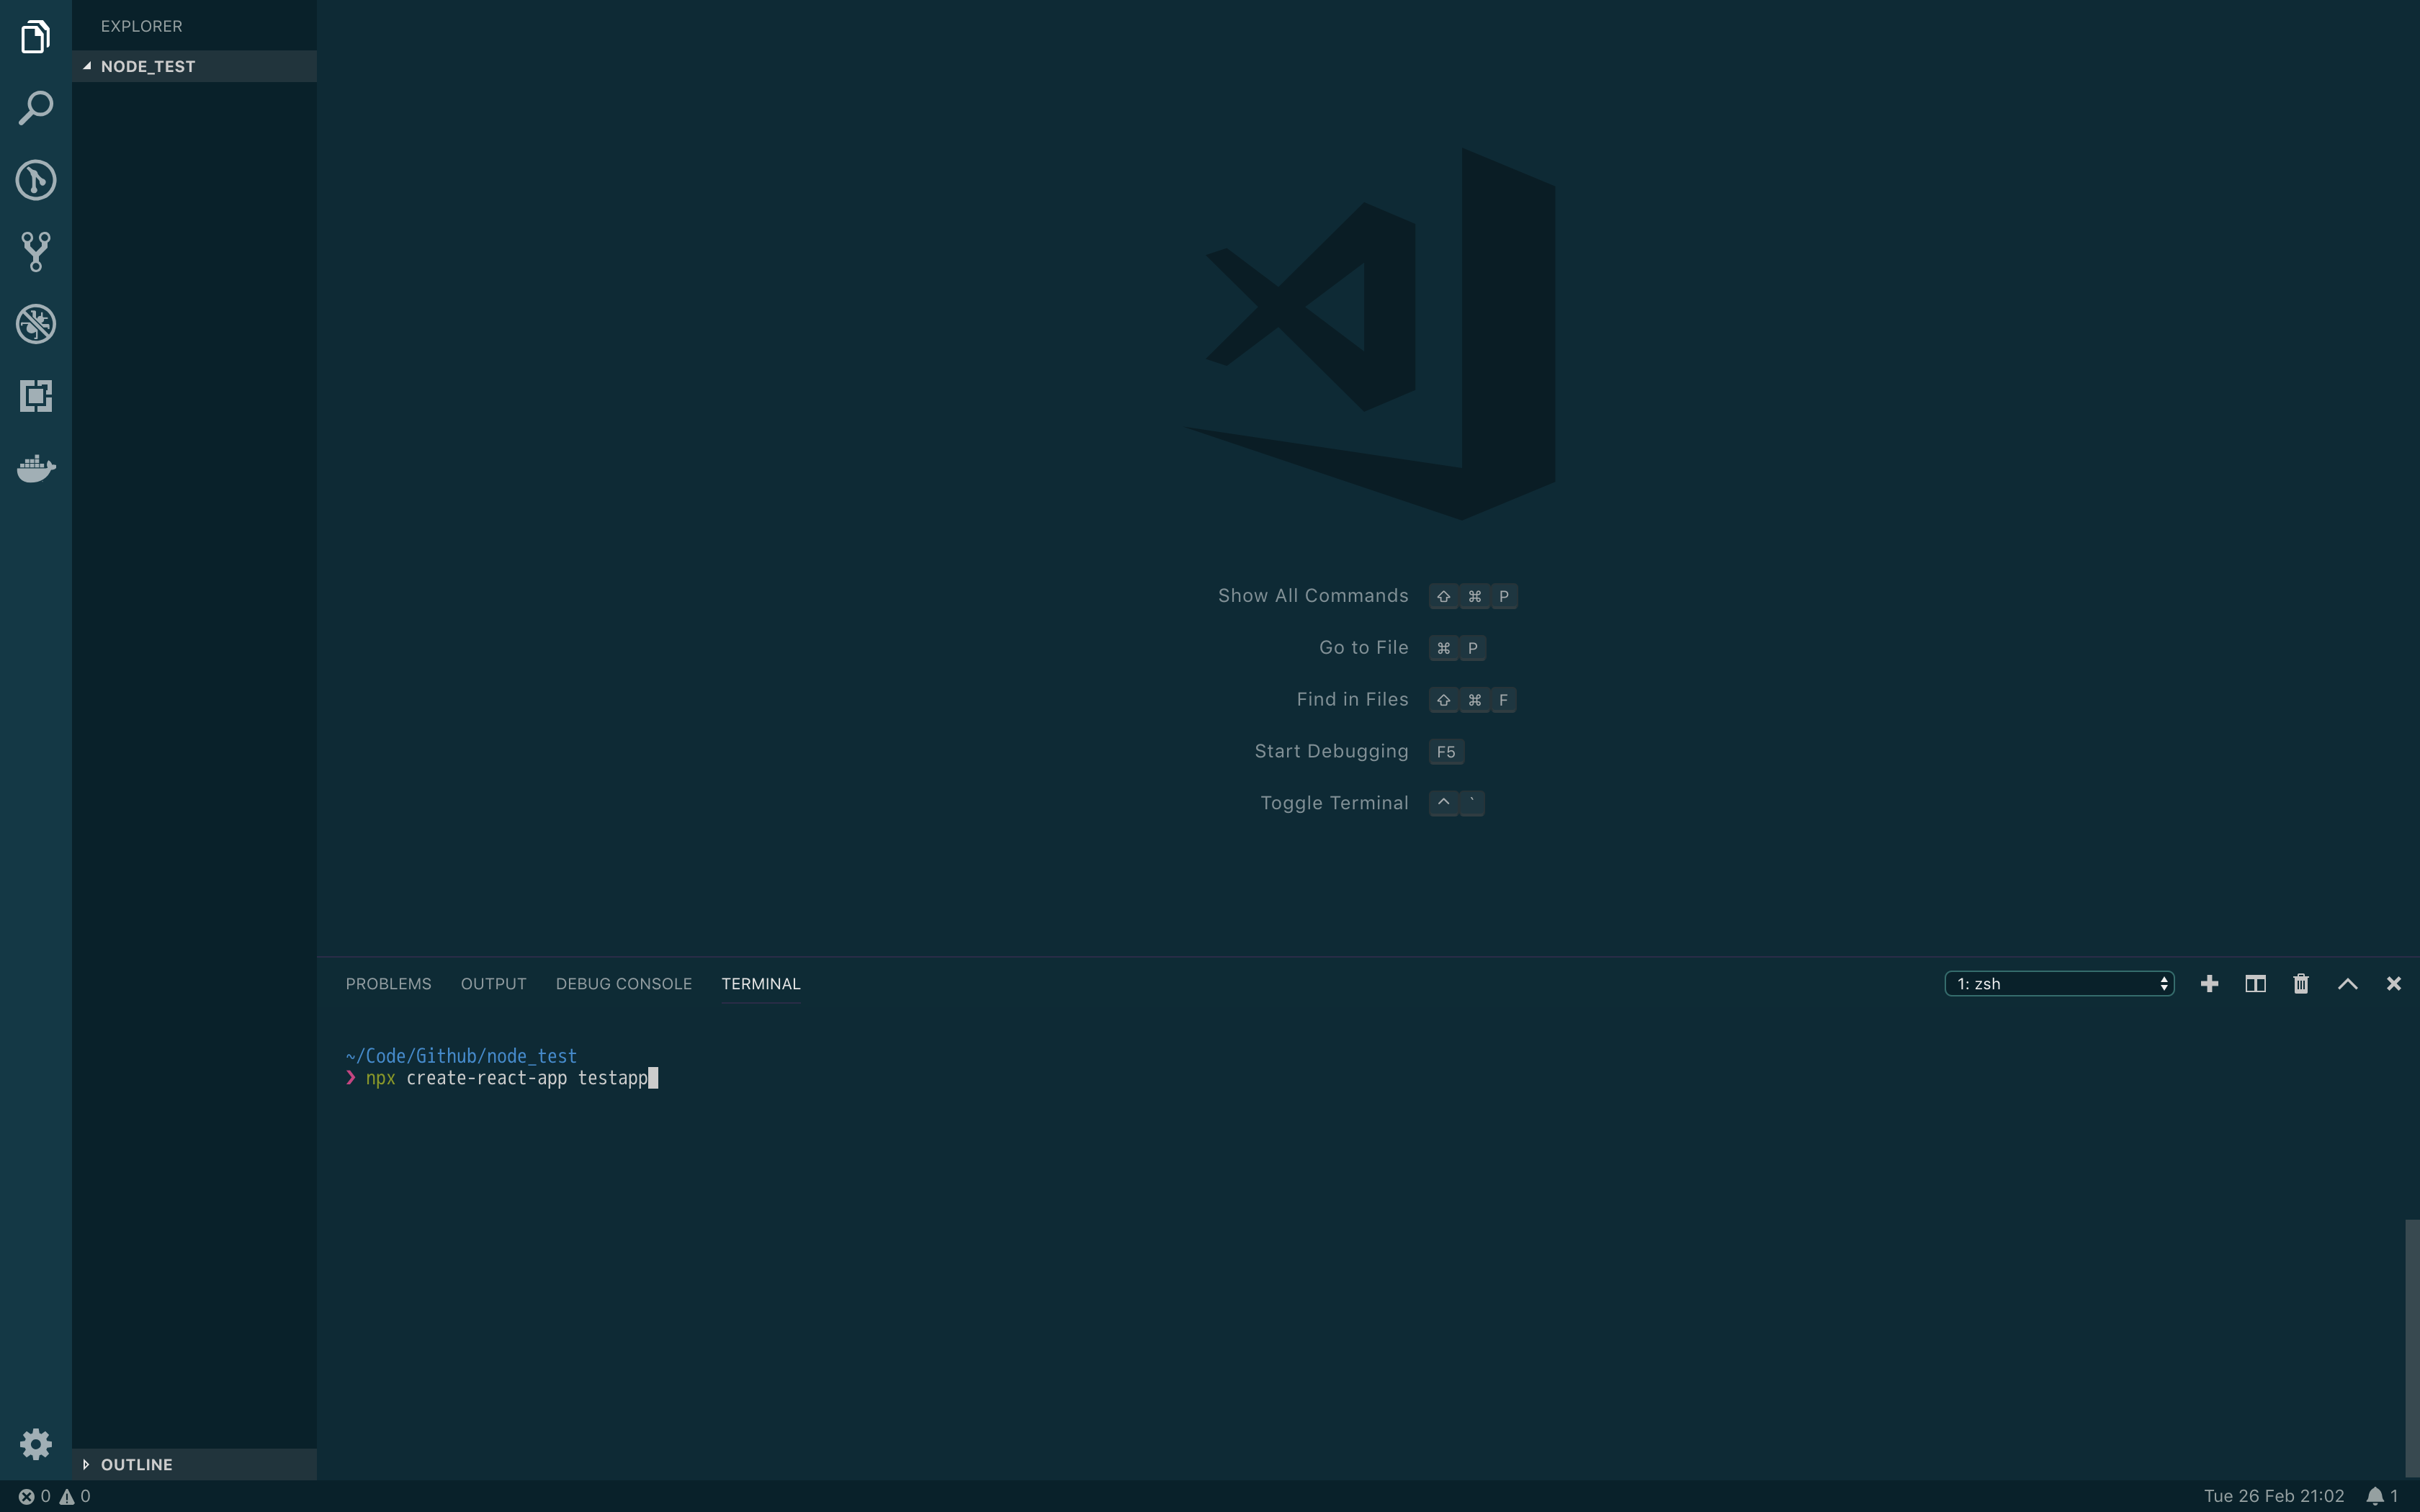Maximize panel size with chevron up
Image resolution: width=2420 pixels, height=1512 pixels.
(2347, 984)
